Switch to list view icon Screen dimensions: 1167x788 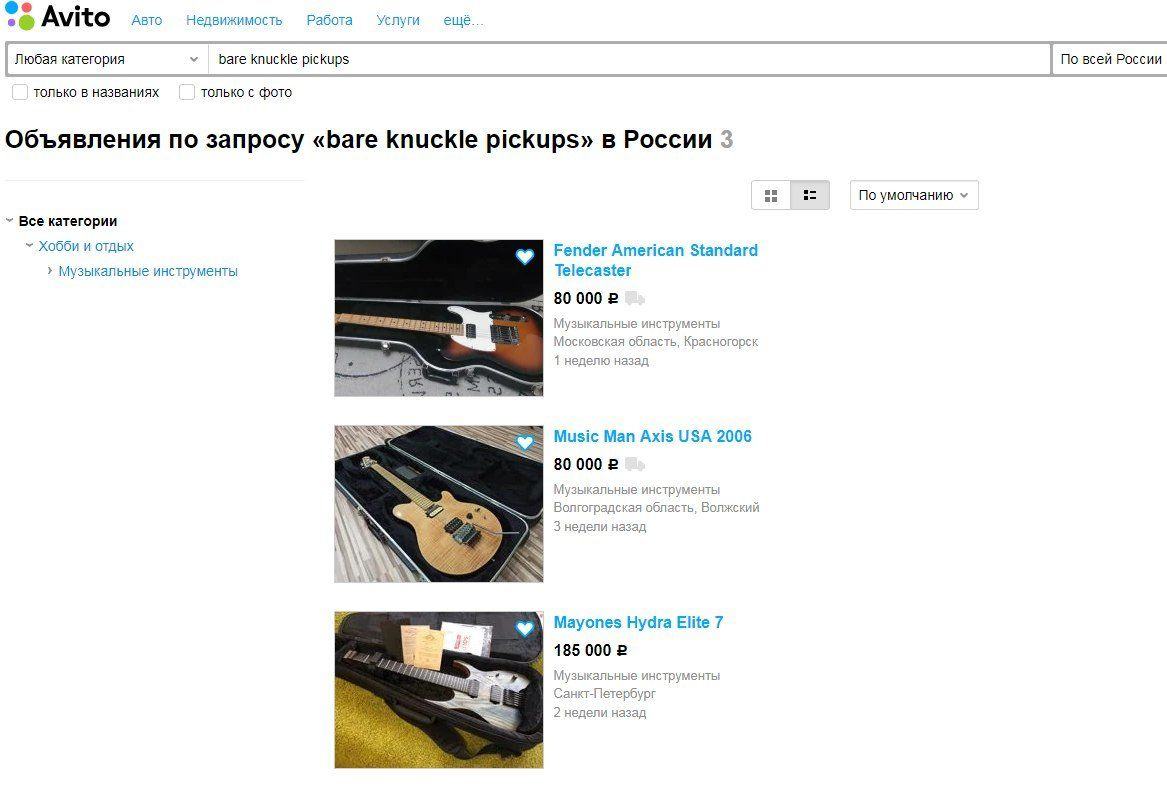(810, 195)
